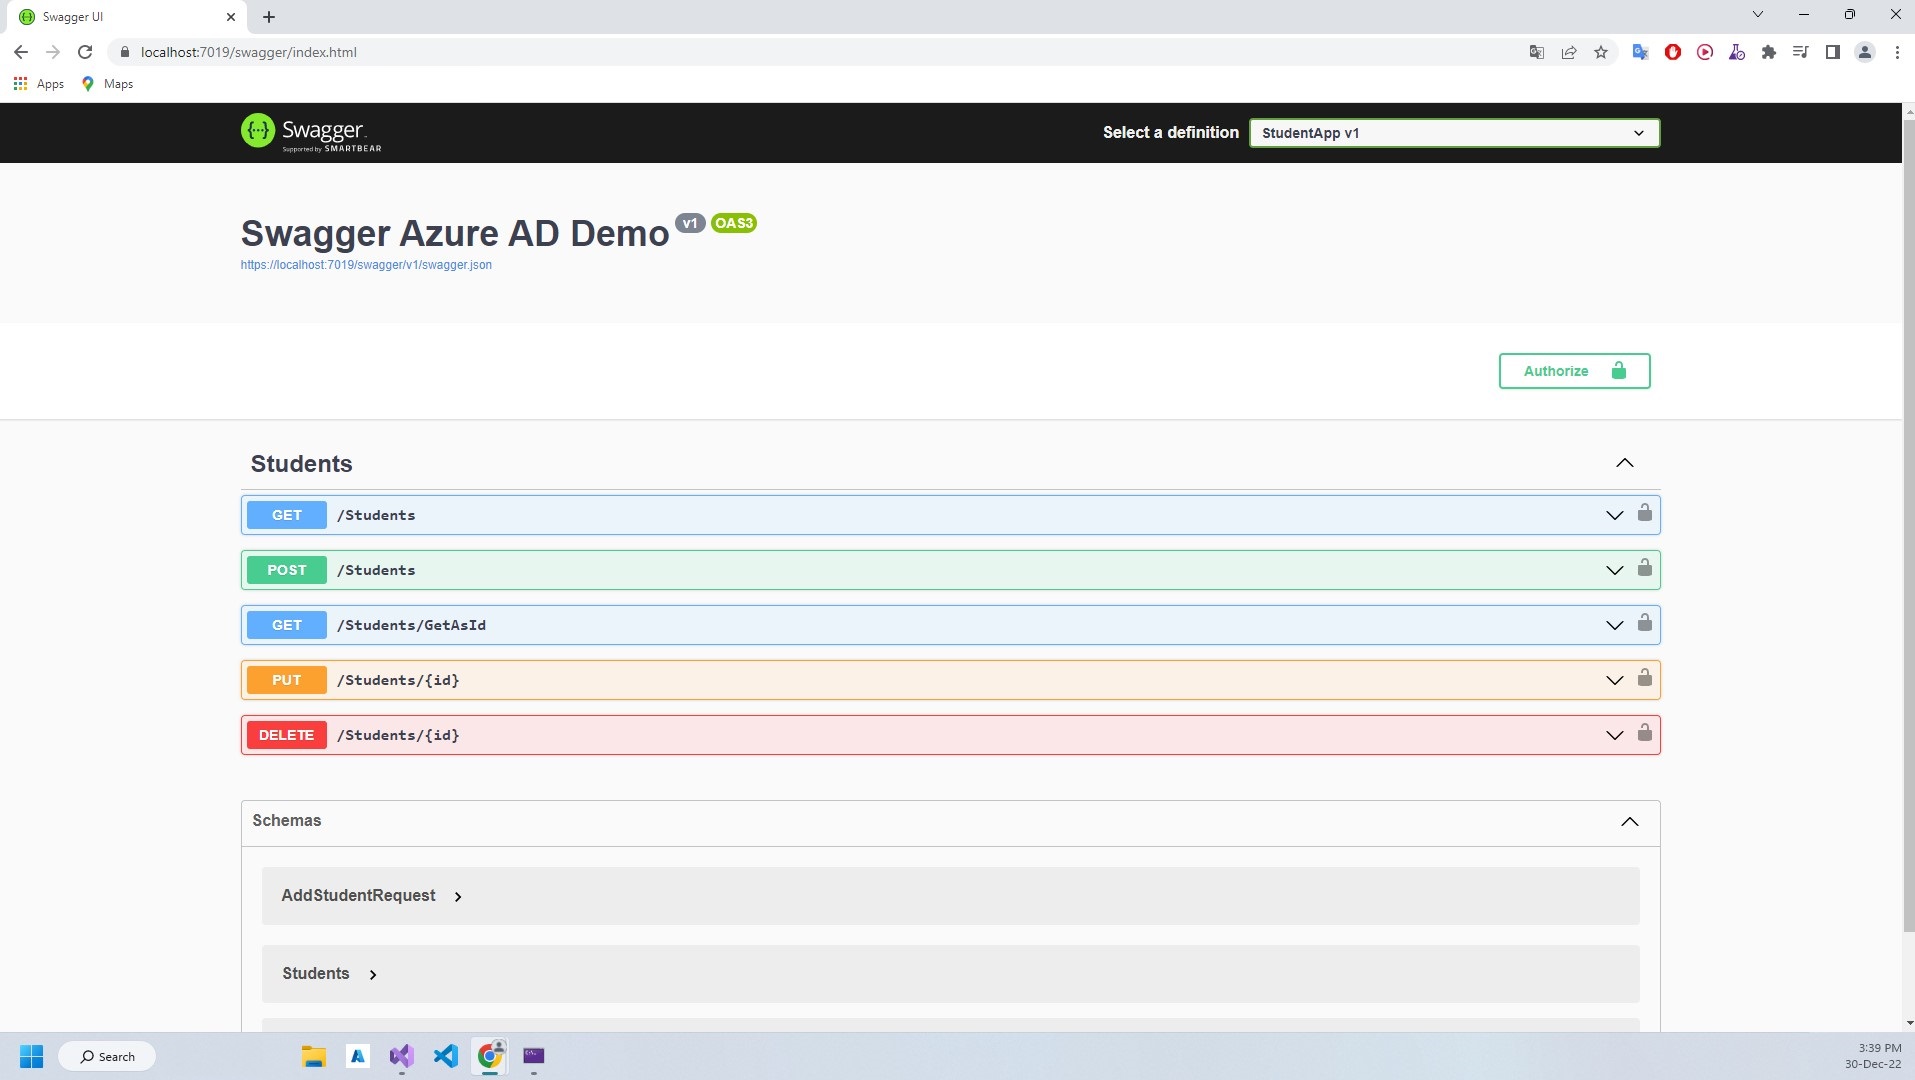Image resolution: width=1915 pixels, height=1080 pixels.
Task: Expand the GET /Students/GetAsId operation arrow
Action: [x=1614, y=625]
